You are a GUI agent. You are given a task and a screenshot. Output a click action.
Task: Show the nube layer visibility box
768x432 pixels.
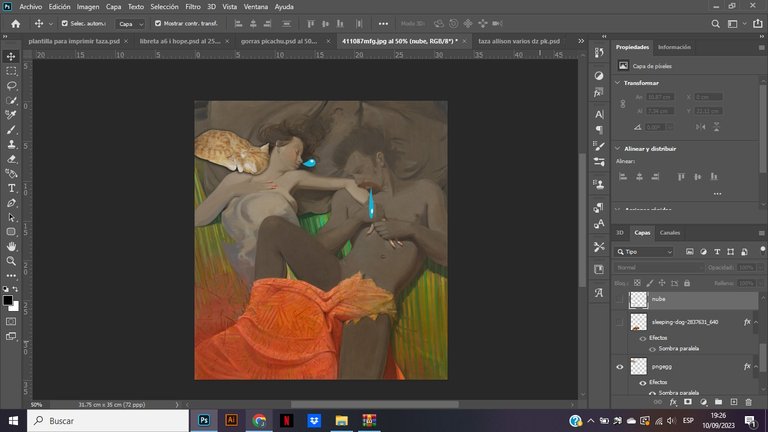coord(620,299)
